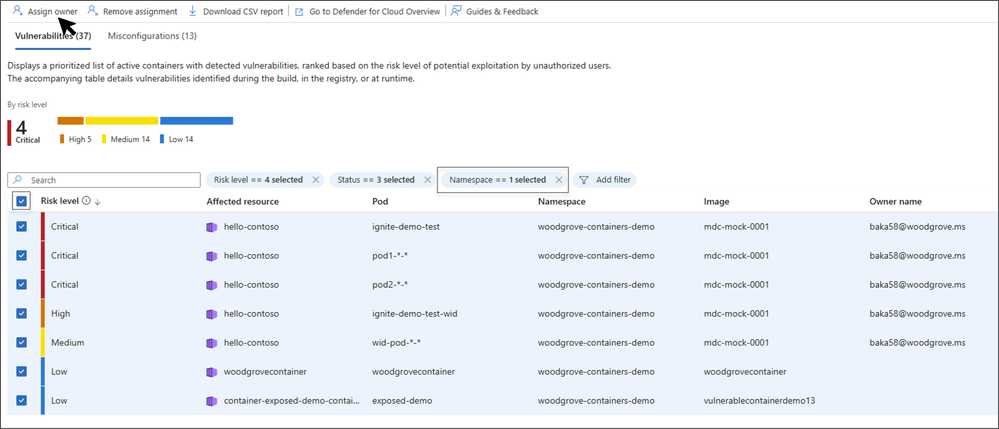
Task: Click the container icon in wid-pod-*-* row
Action: pos(212,342)
